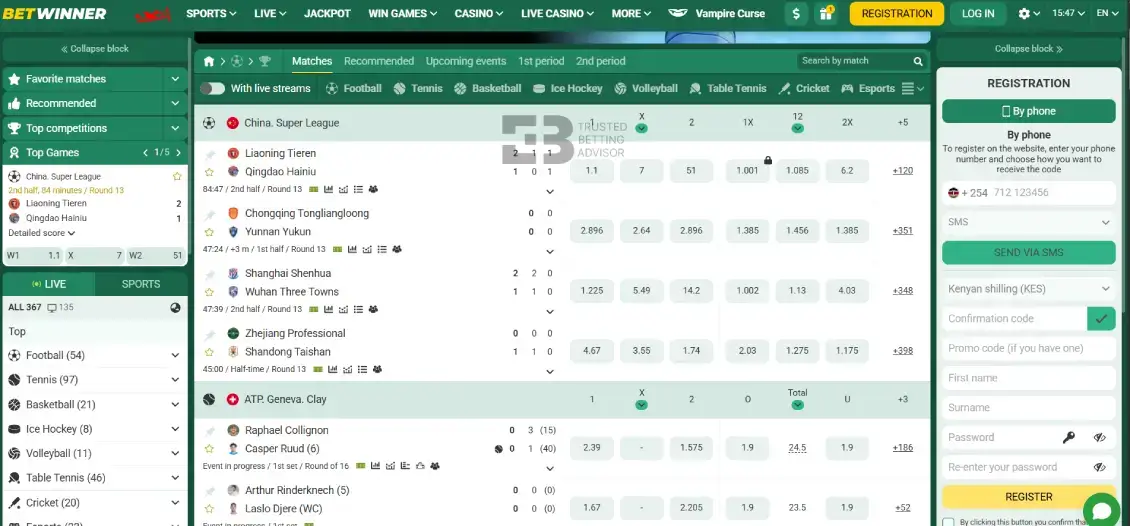Open Vampire Curse promo link

(x=717, y=14)
